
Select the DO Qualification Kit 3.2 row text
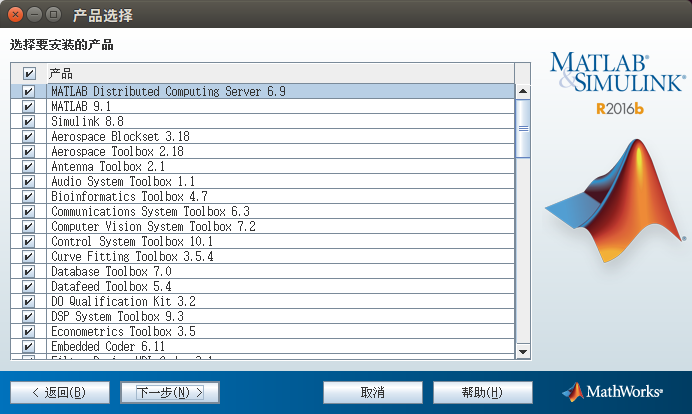[x=123, y=301]
